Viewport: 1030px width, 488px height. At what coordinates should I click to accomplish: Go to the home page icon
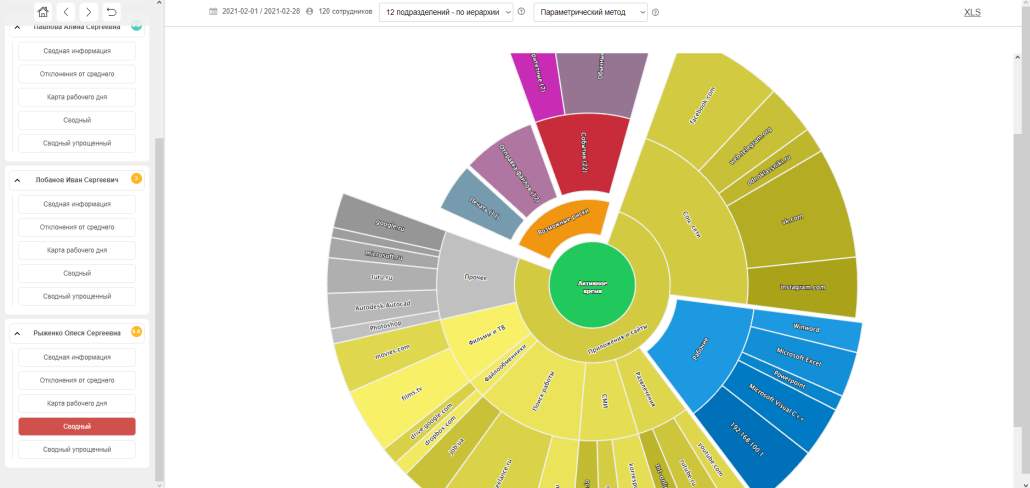(43, 11)
